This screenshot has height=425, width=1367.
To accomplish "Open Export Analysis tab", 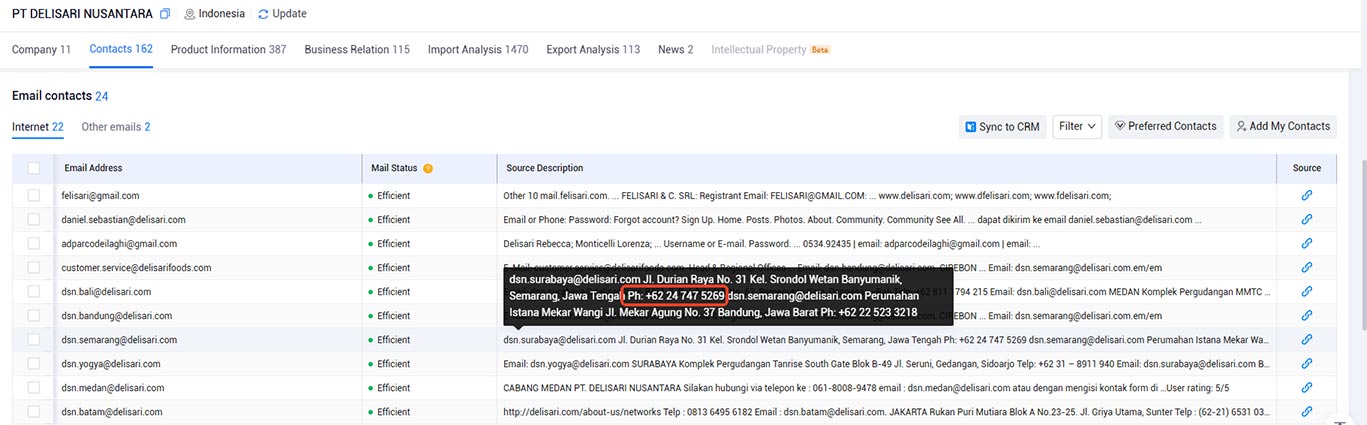I will (593, 49).
